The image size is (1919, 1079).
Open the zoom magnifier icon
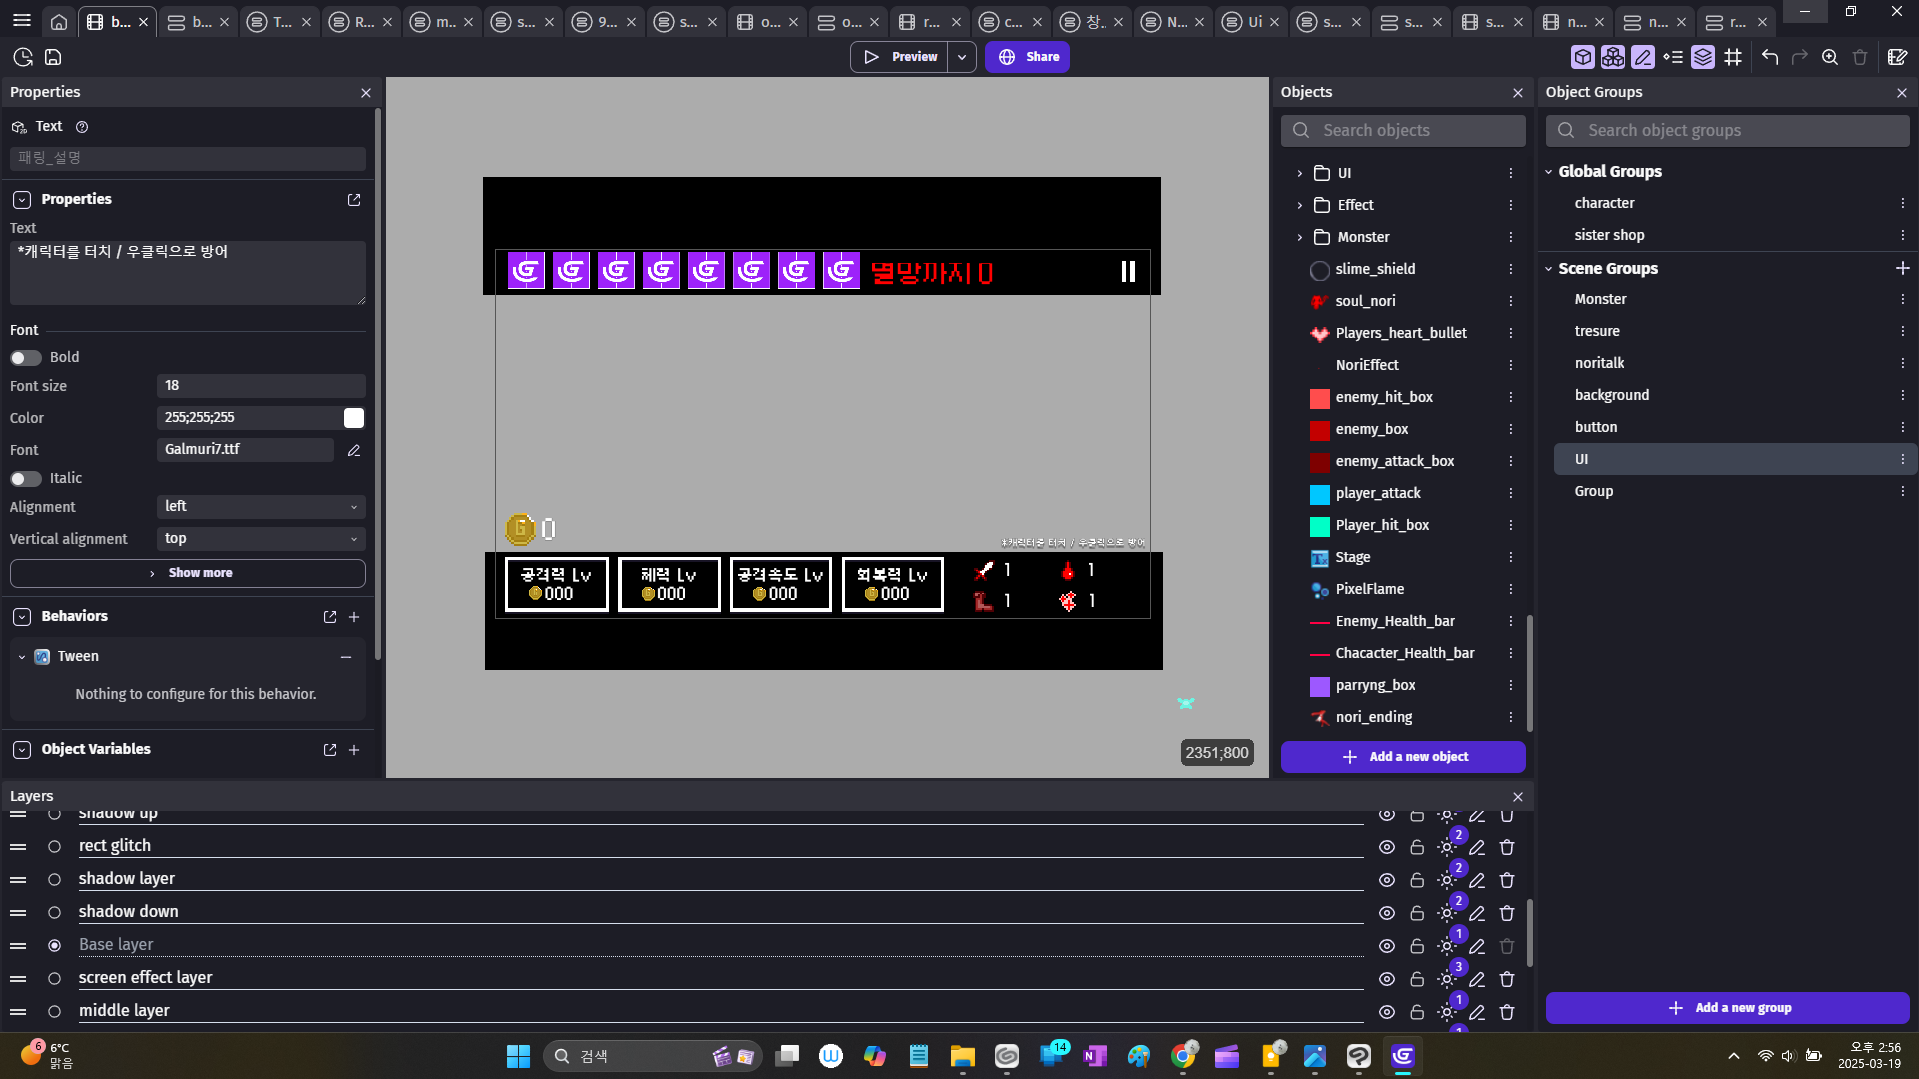[1830, 57]
